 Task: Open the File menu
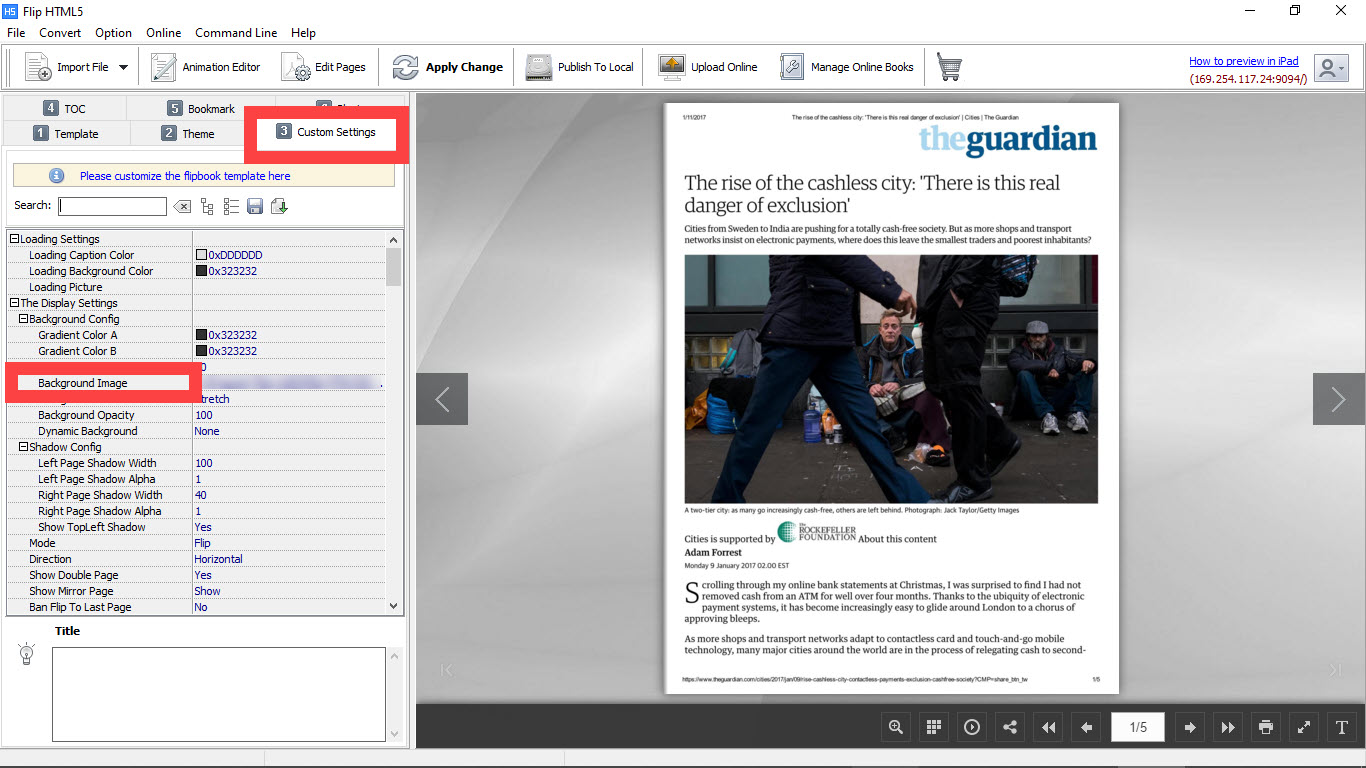(x=16, y=33)
